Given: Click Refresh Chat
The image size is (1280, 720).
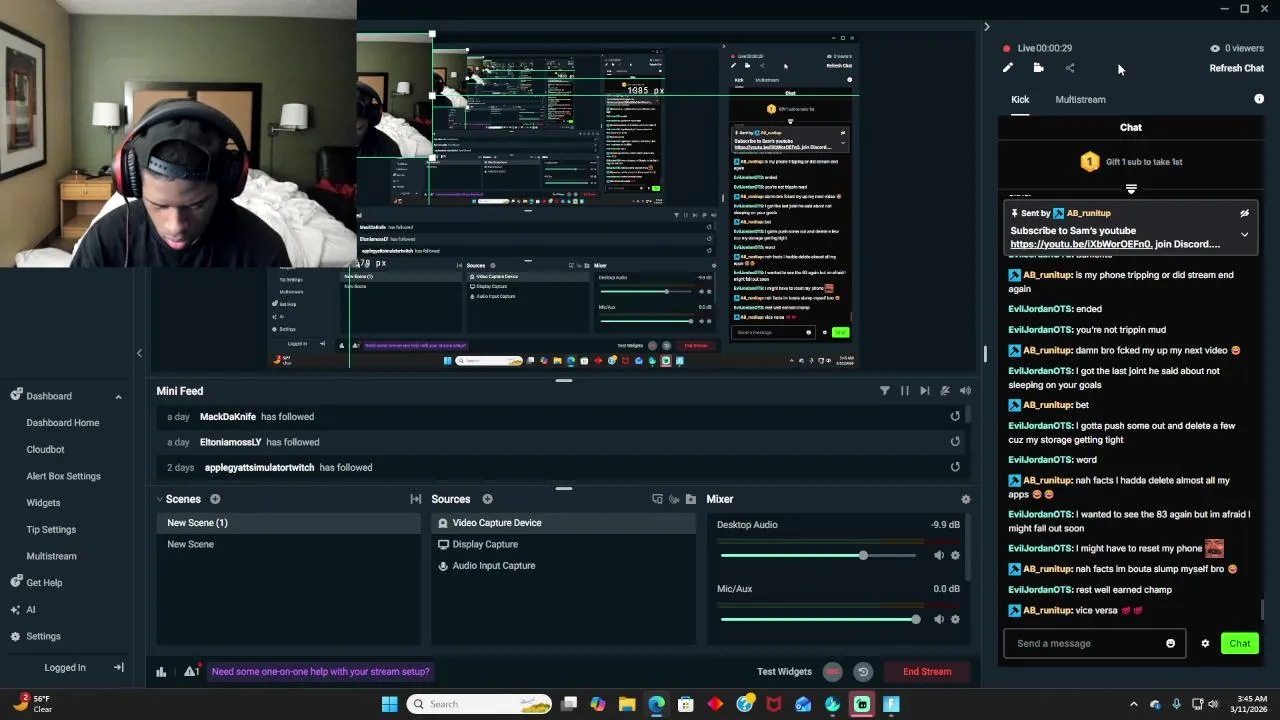Looking at the screenshot, I should [1236, 68].
